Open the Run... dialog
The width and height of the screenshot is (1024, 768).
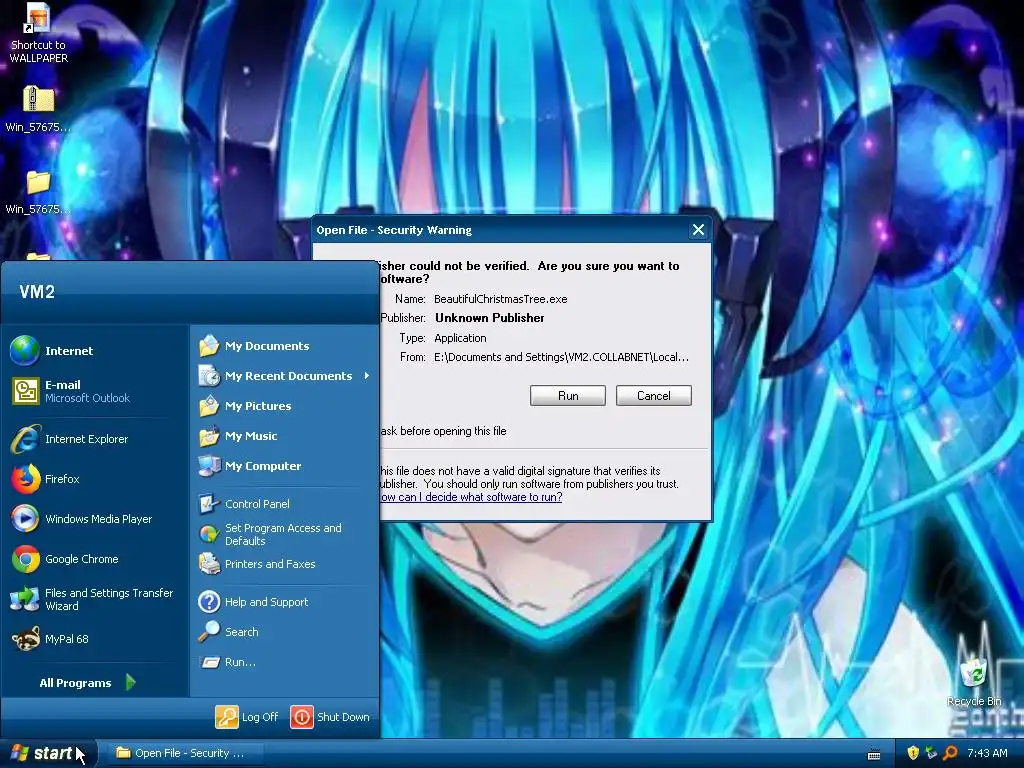pos(240,662)
